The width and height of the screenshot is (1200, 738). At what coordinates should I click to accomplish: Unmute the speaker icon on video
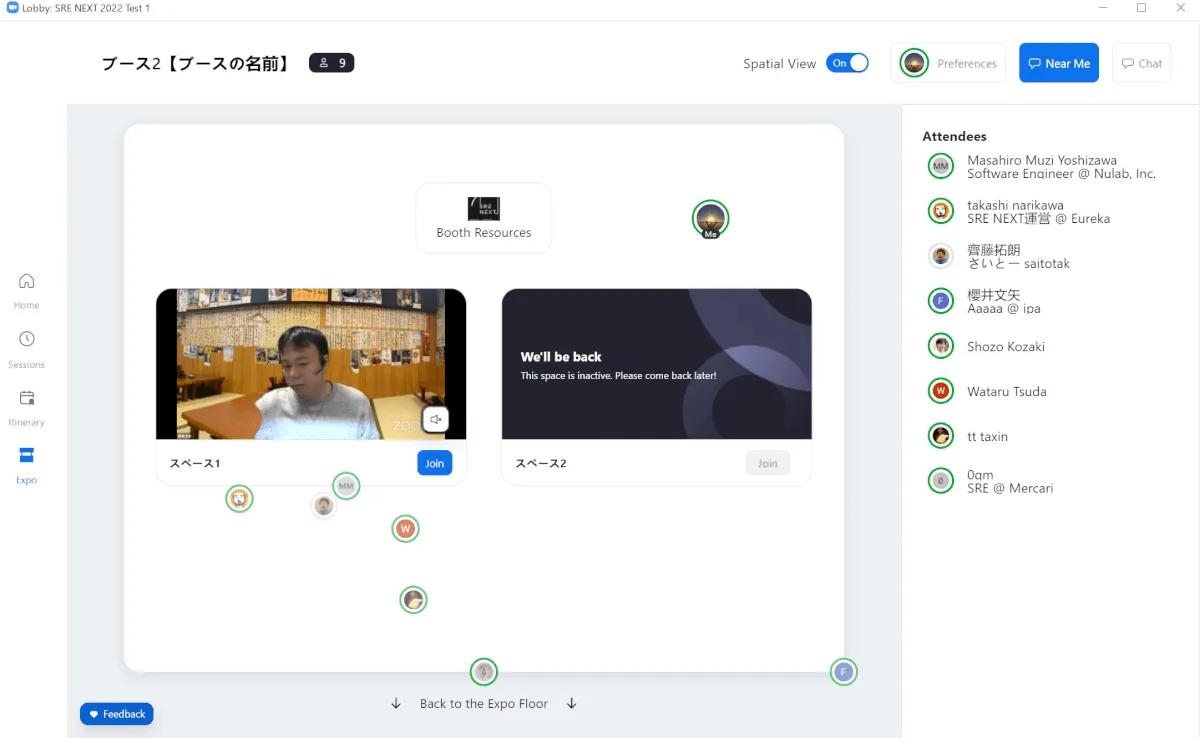[435, 420]
